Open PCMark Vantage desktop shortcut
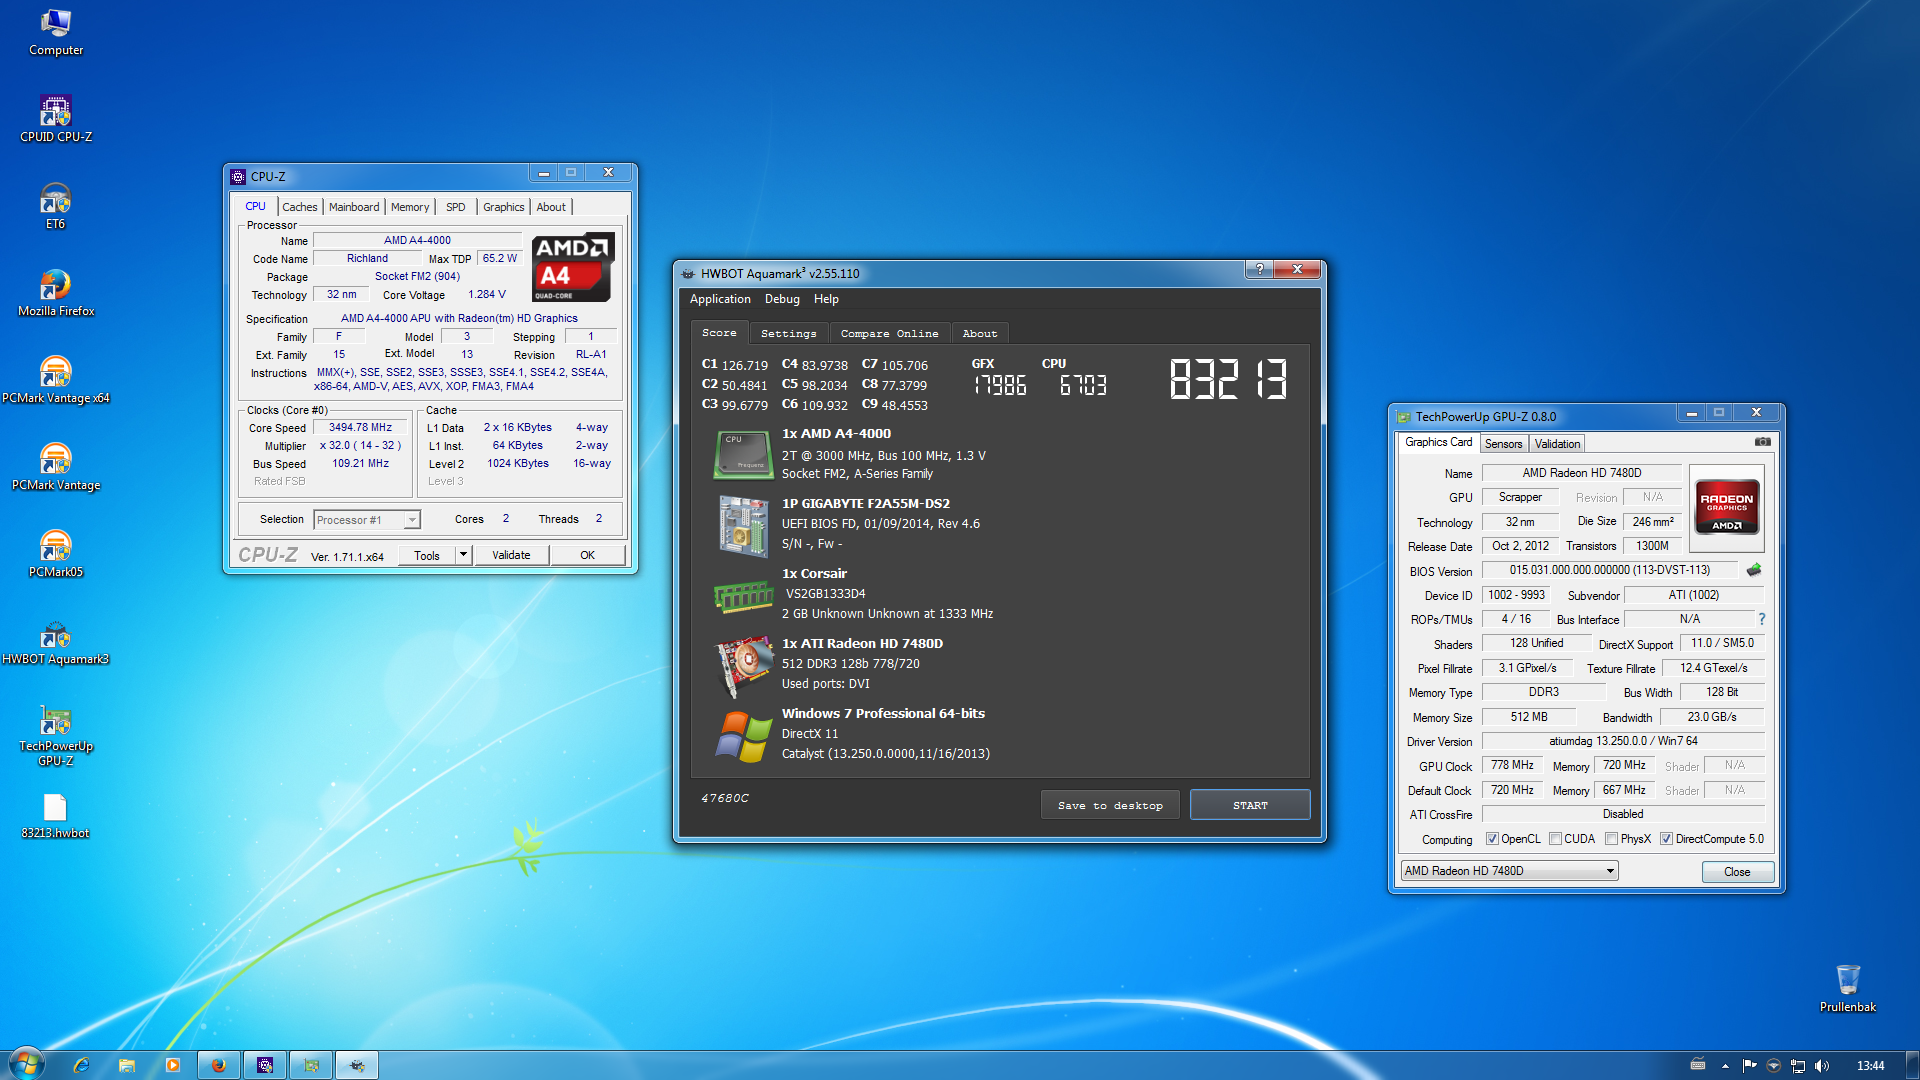Screen dimensions: 1920x1080 pos(56,467)
